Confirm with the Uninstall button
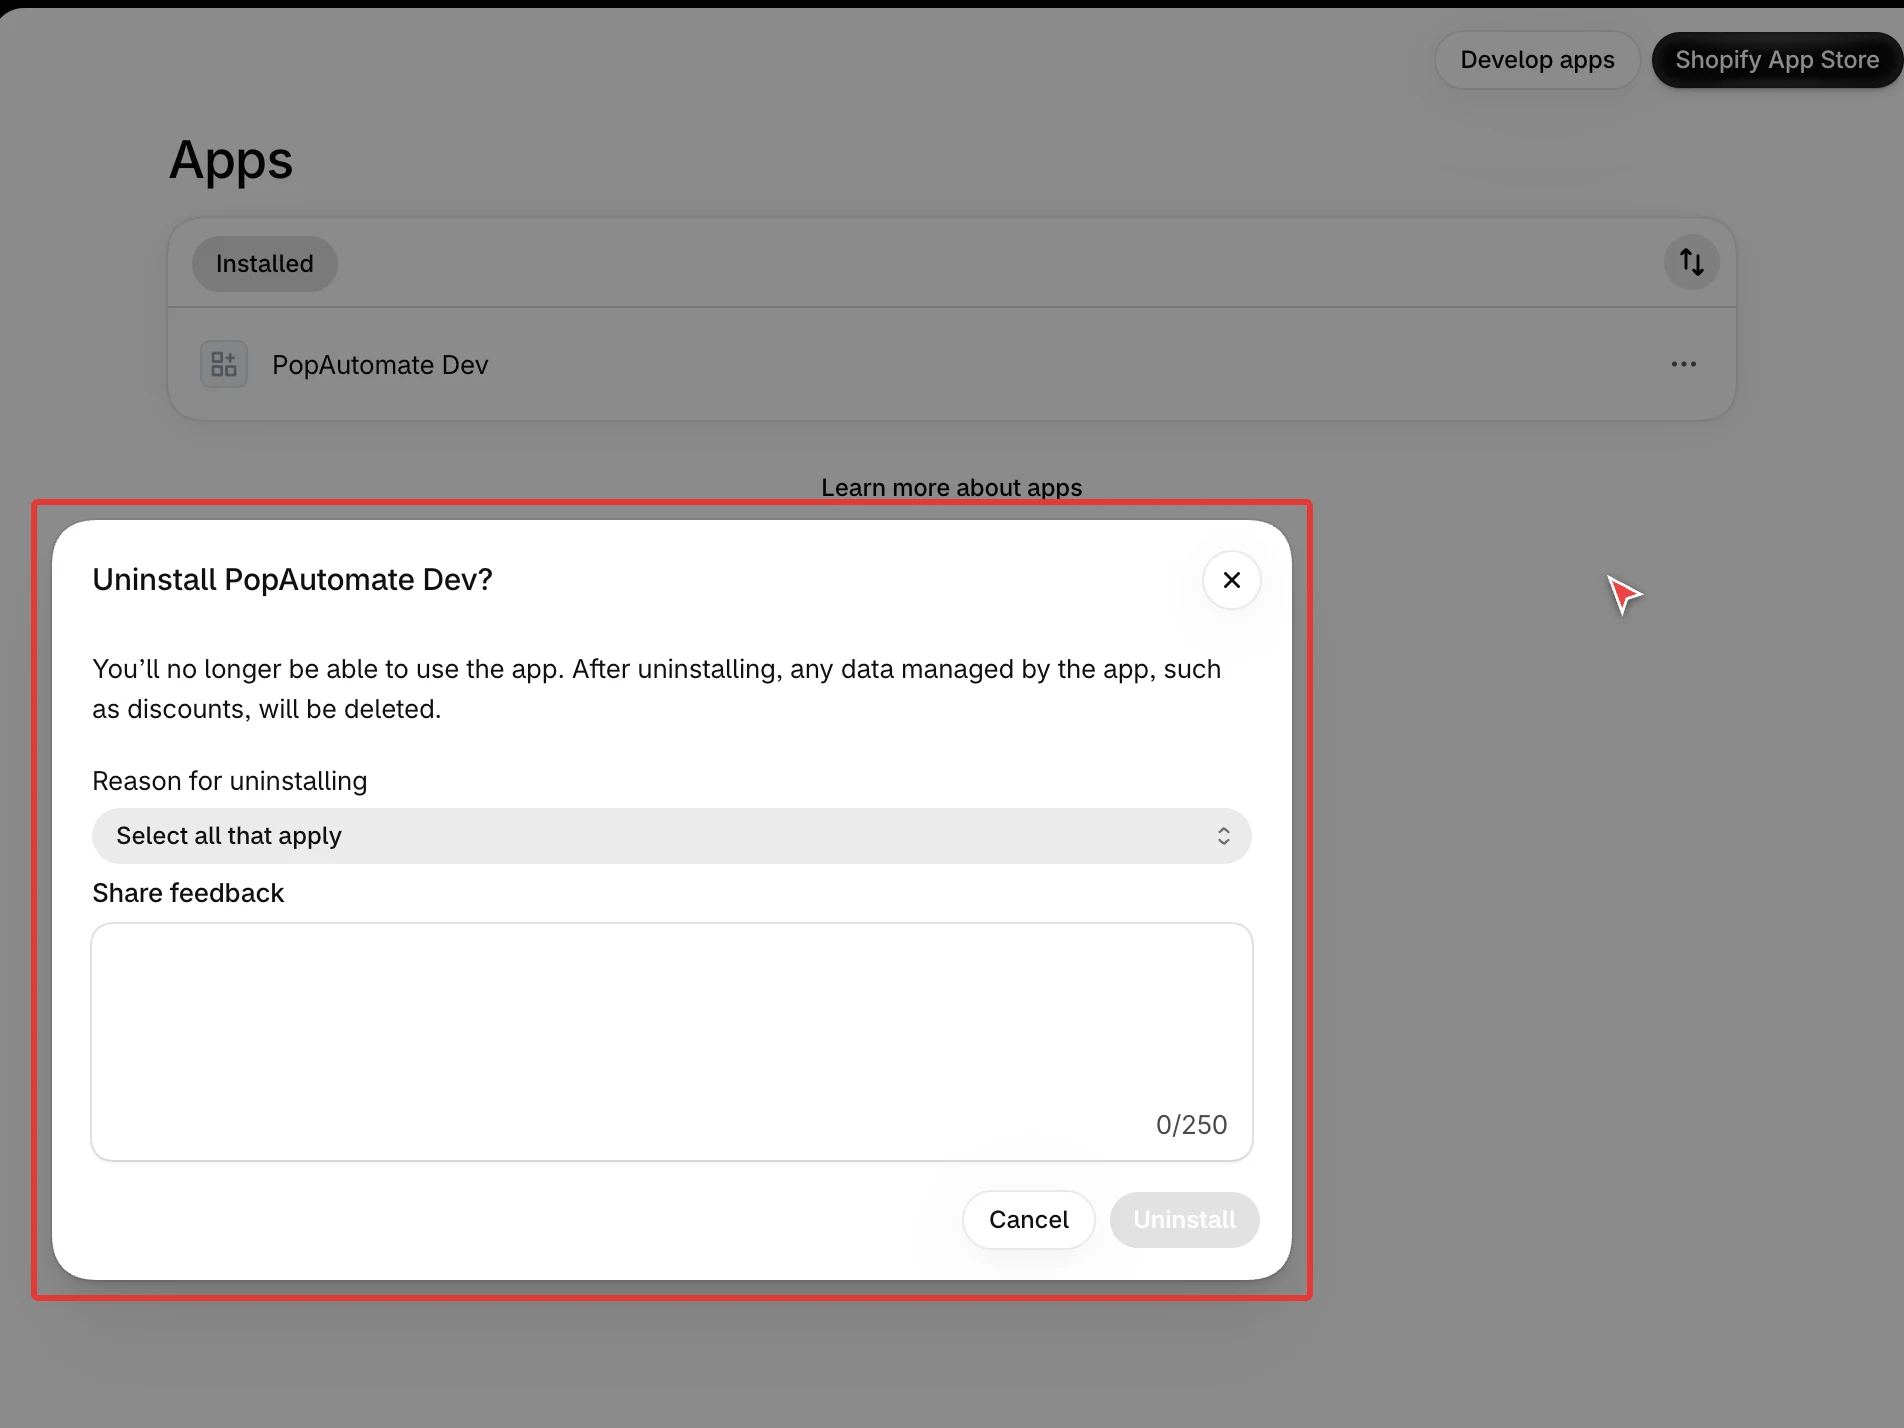The image size is (1904, 1428). (x=1184, y=1219)
